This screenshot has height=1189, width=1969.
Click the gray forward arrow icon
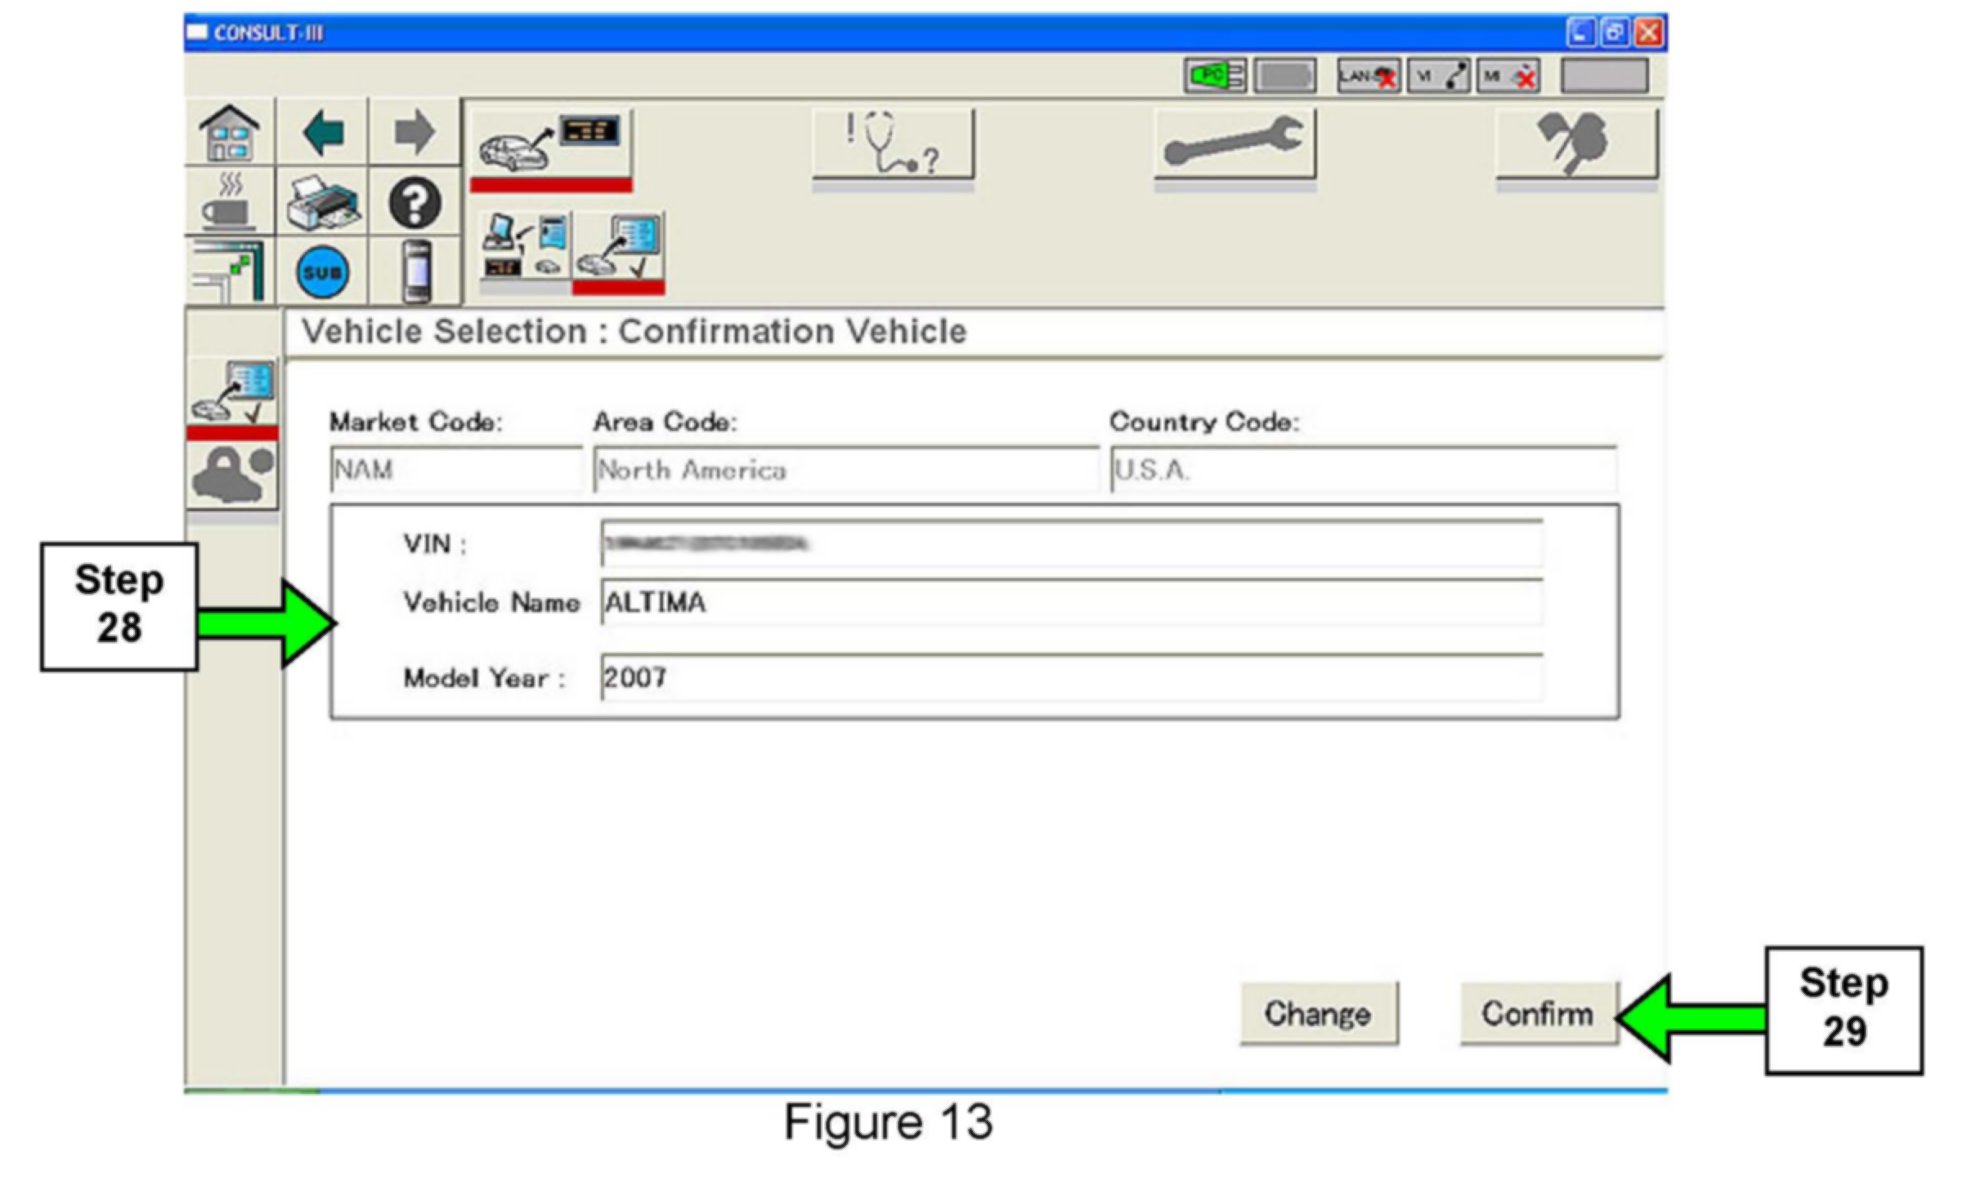click(414, 132)
